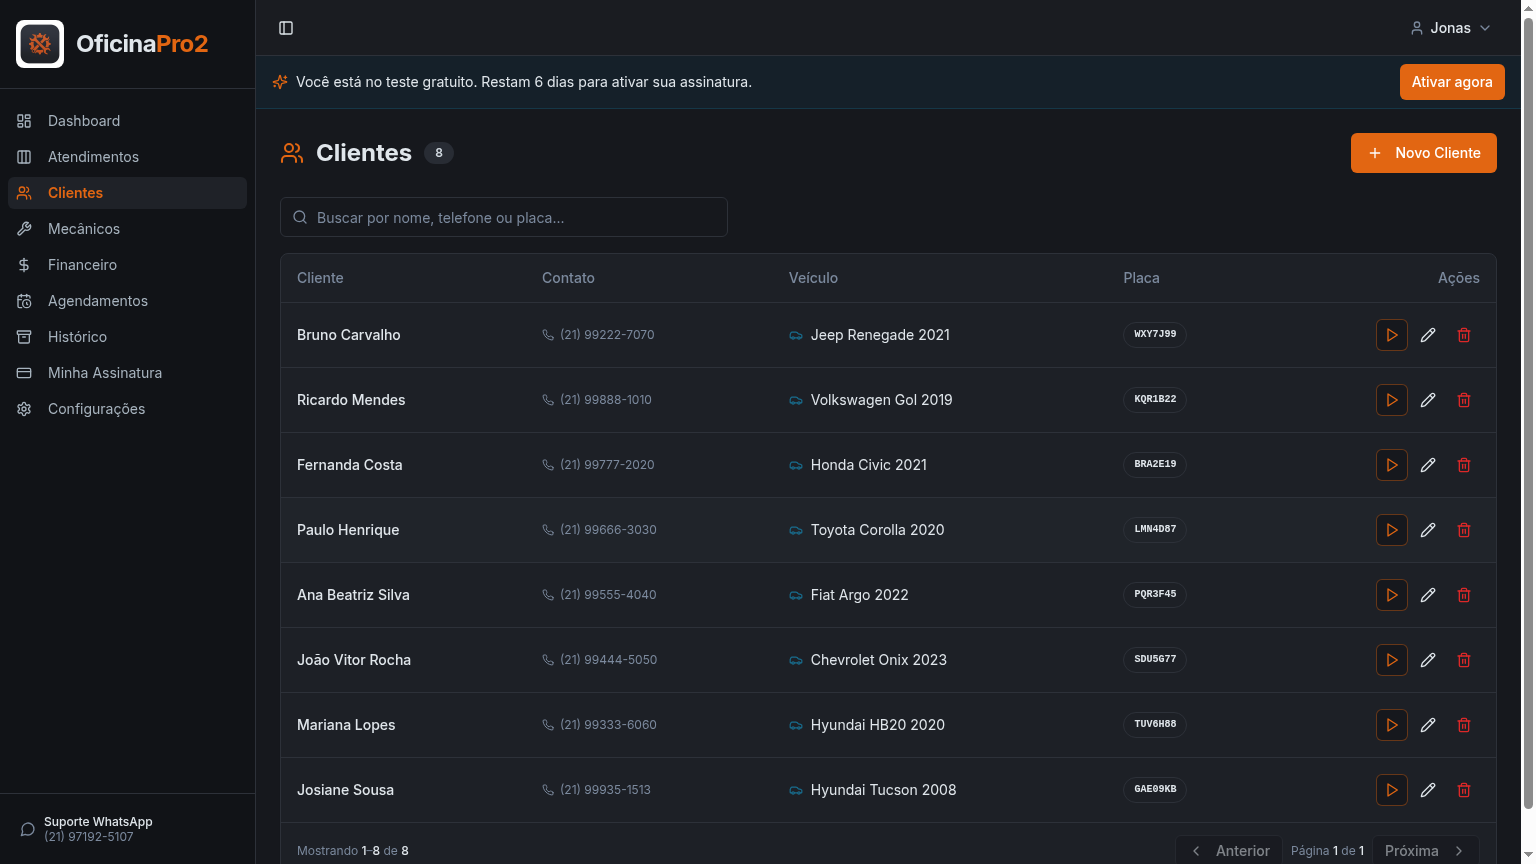Focus the search by name, phone or plate field
This screenshot has width=1536, height=864.
(x=504, y=217)
